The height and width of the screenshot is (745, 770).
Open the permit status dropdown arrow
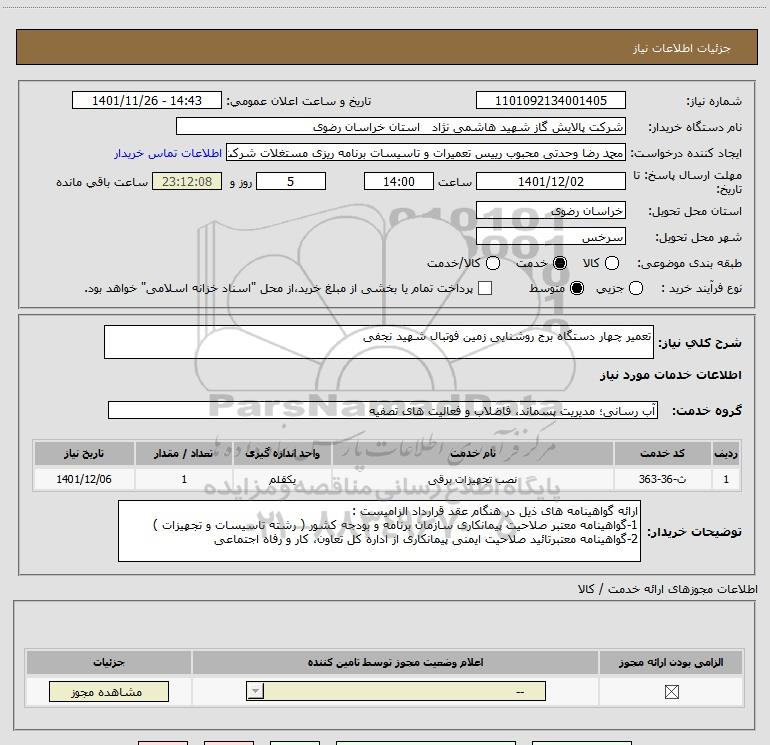(255, 691)
